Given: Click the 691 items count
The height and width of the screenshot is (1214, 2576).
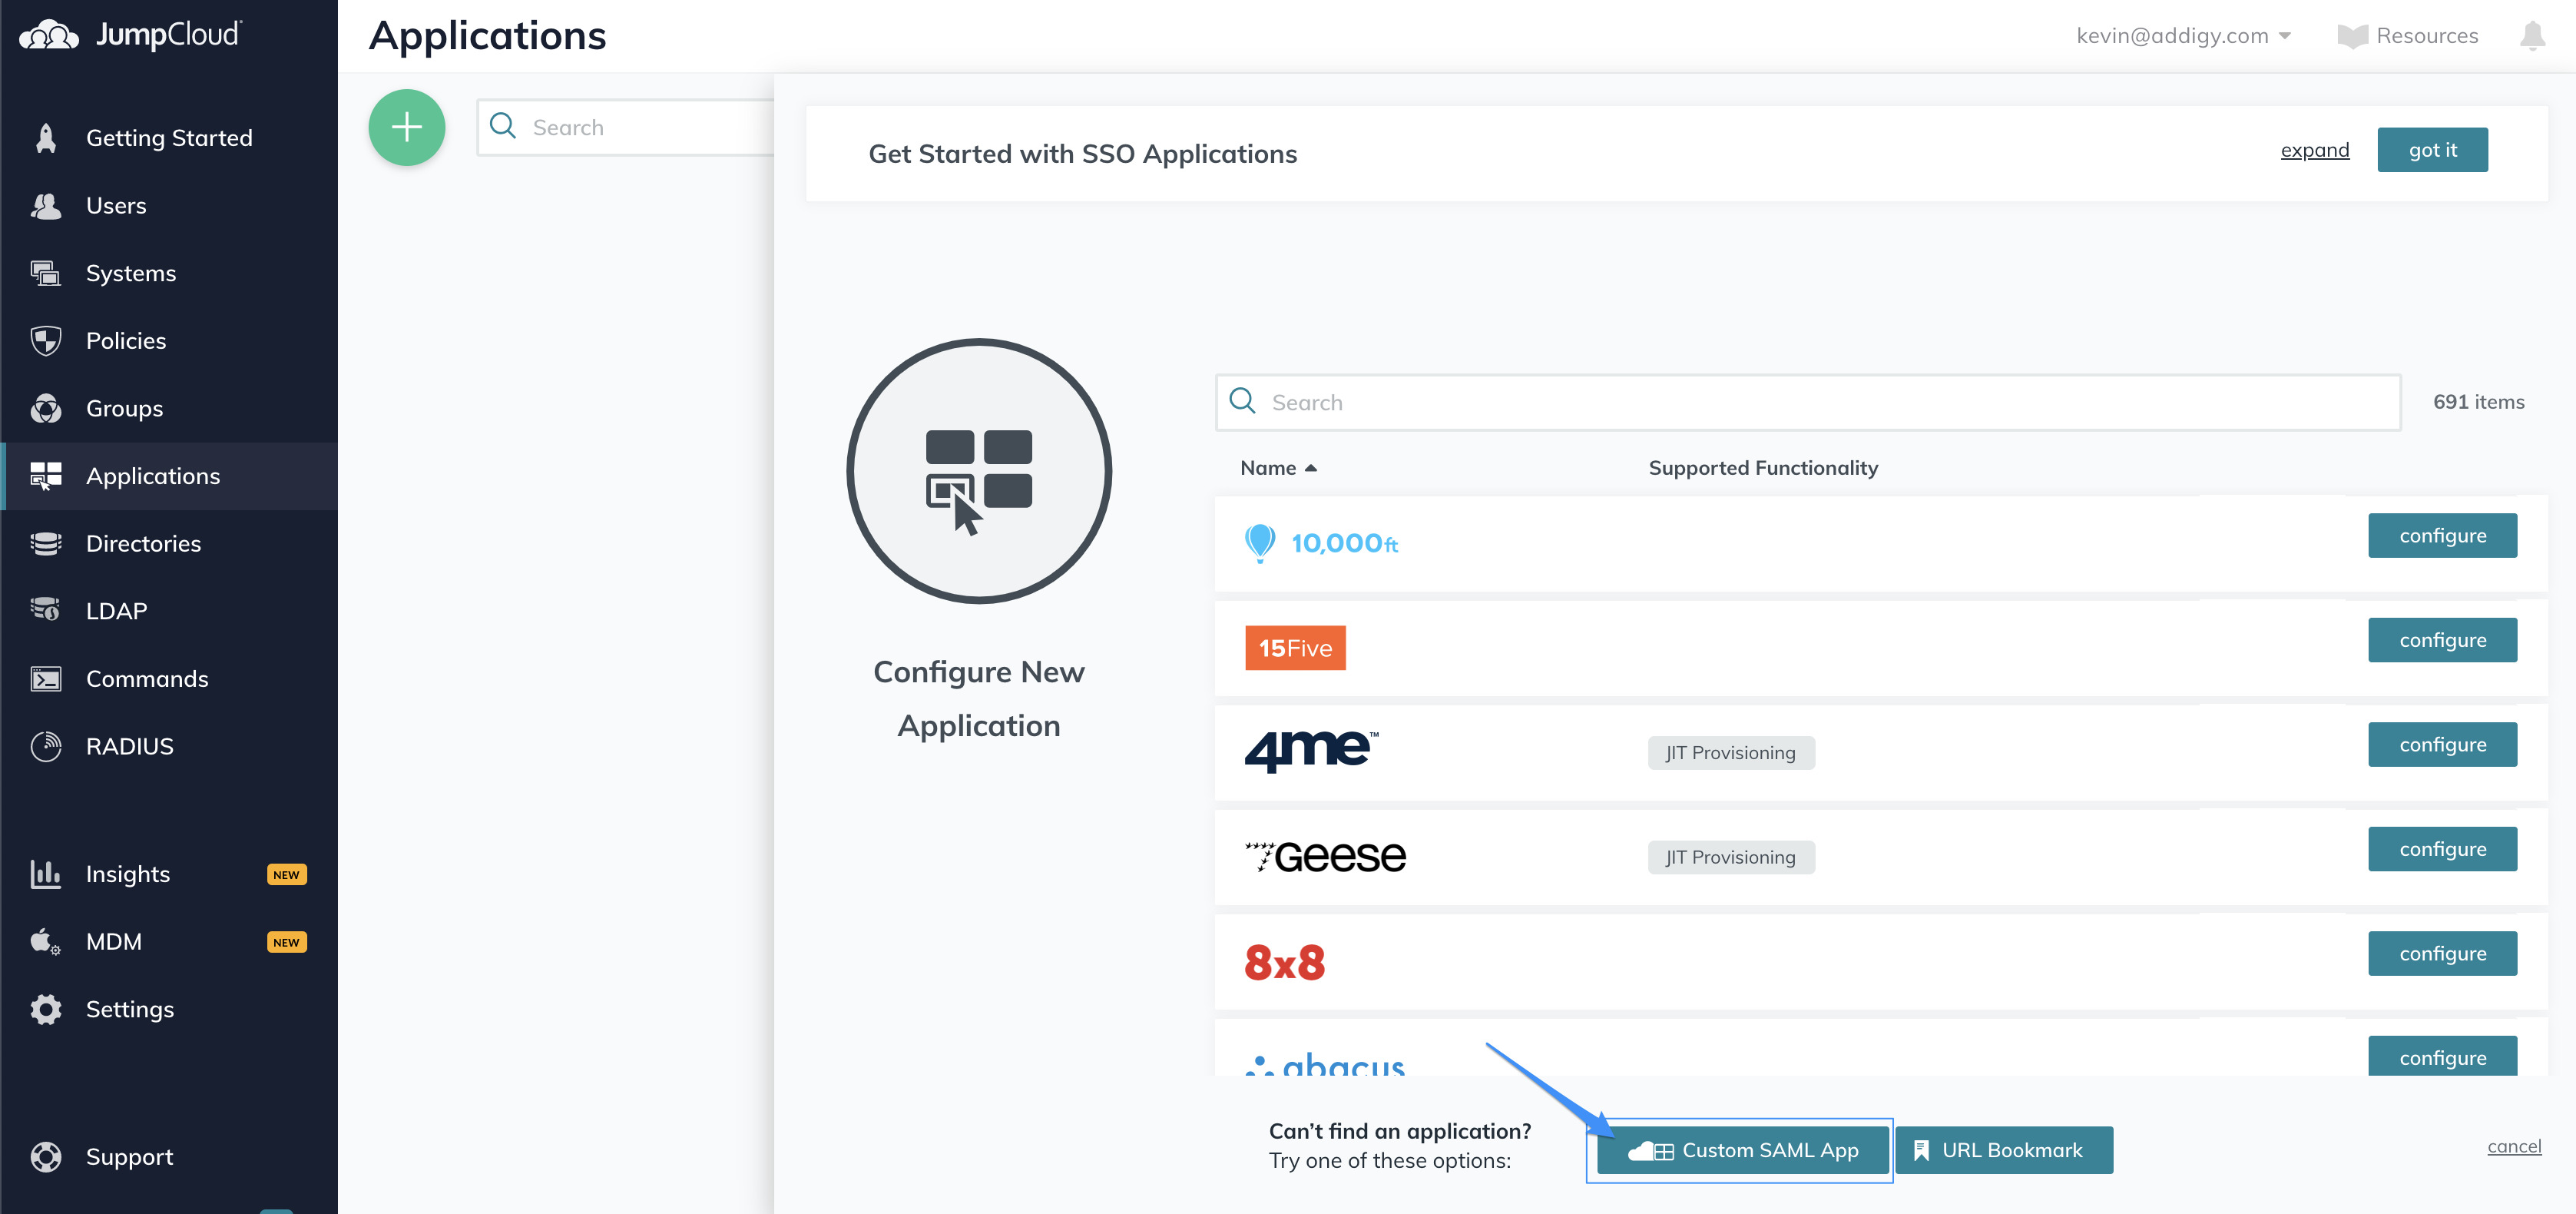Looking at the screenshot, I should [2478, 402].
